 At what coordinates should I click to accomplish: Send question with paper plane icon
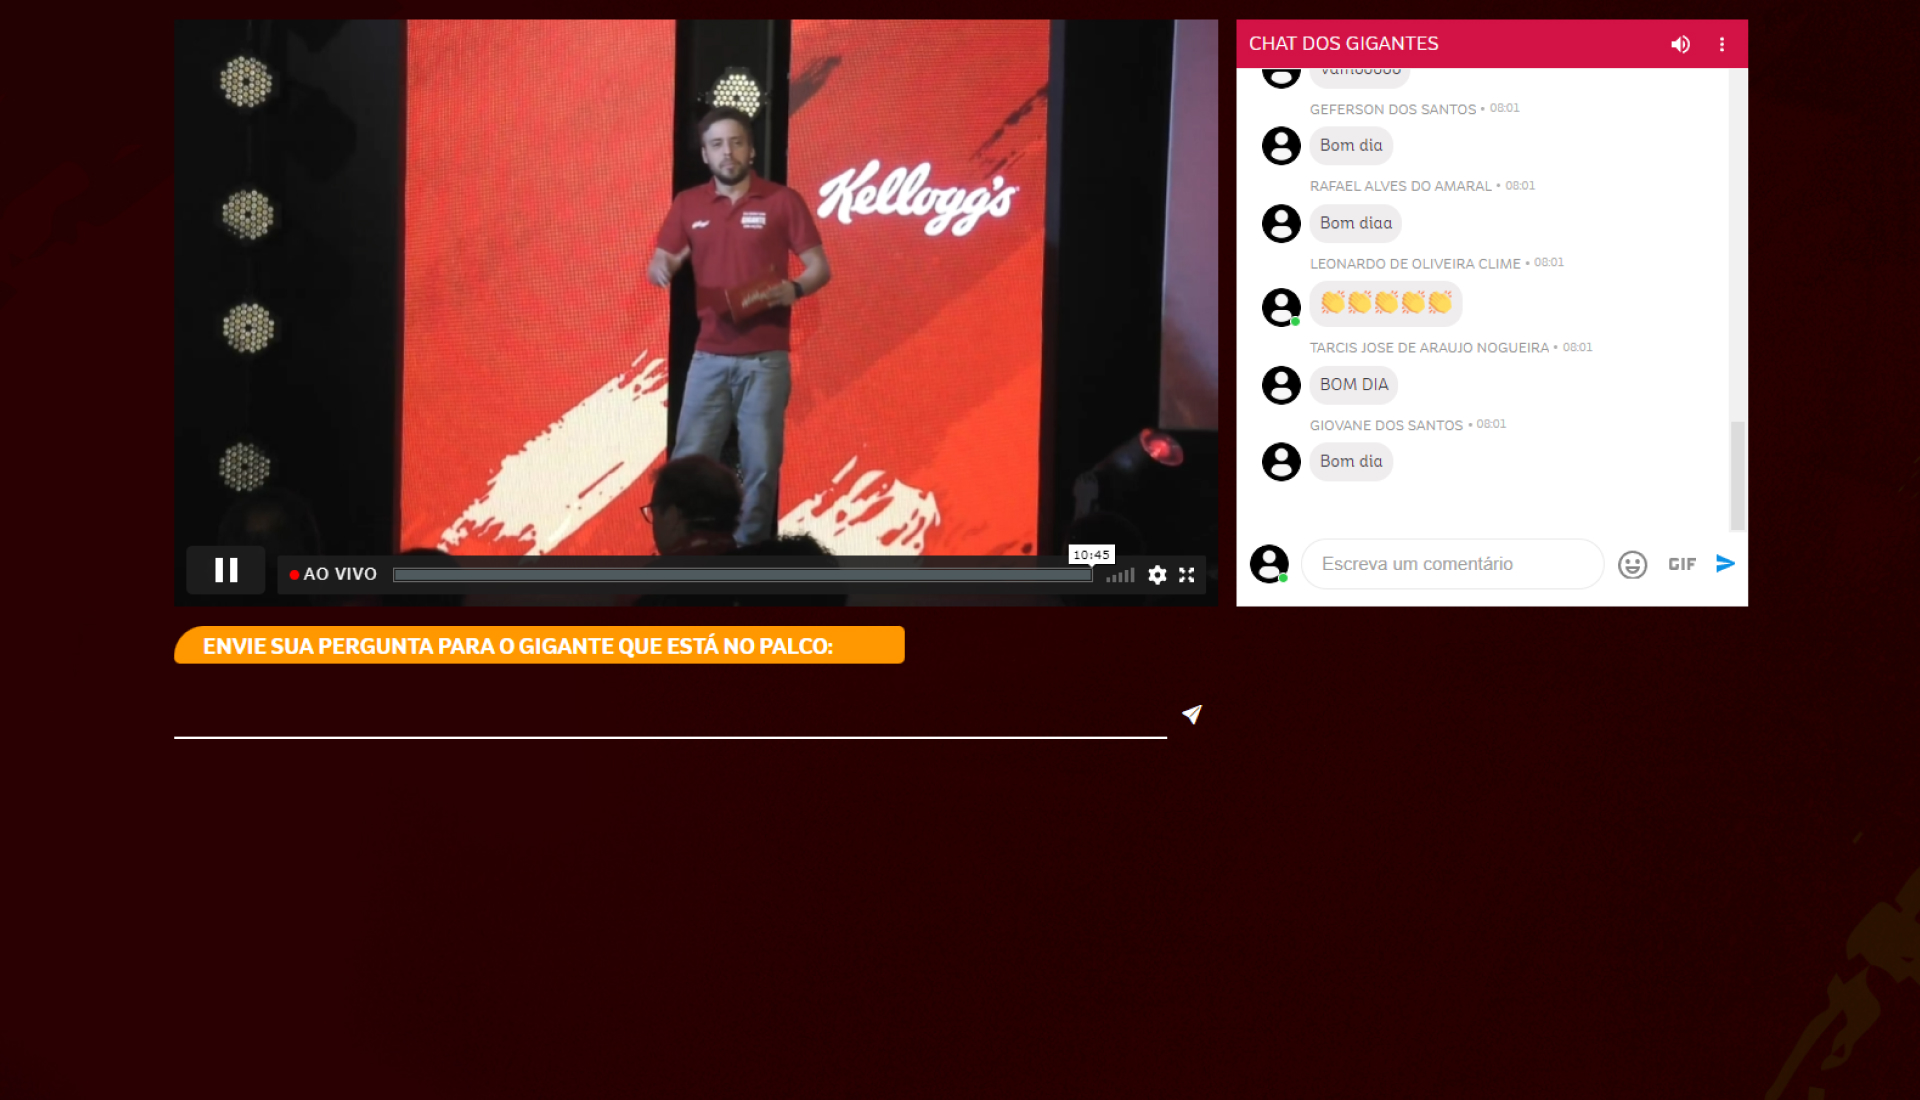pos(1191,714)
